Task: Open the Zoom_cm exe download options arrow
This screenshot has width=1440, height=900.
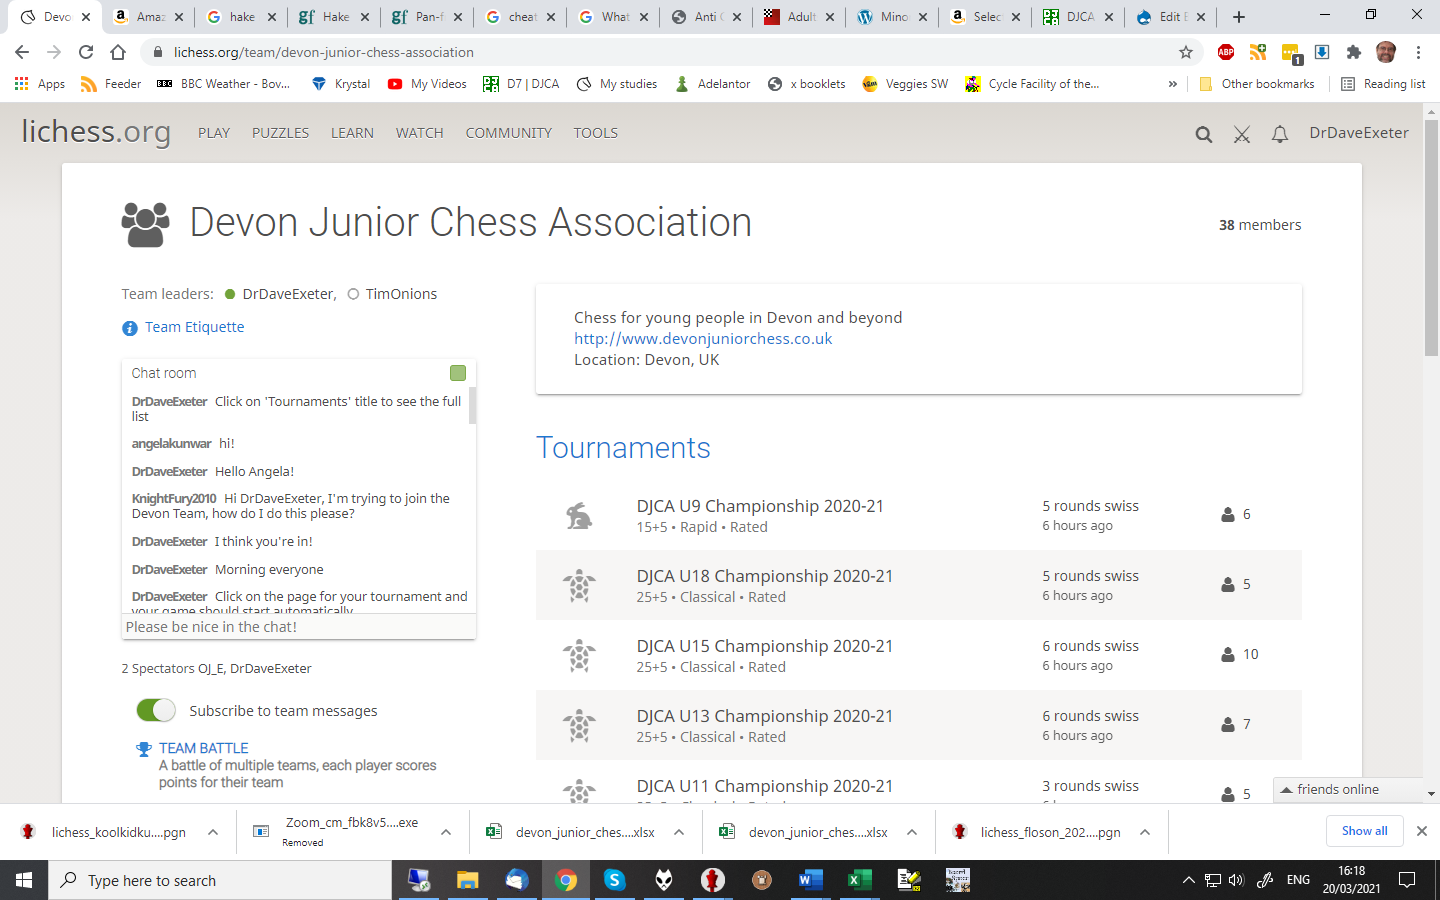Action: [446, 832]
